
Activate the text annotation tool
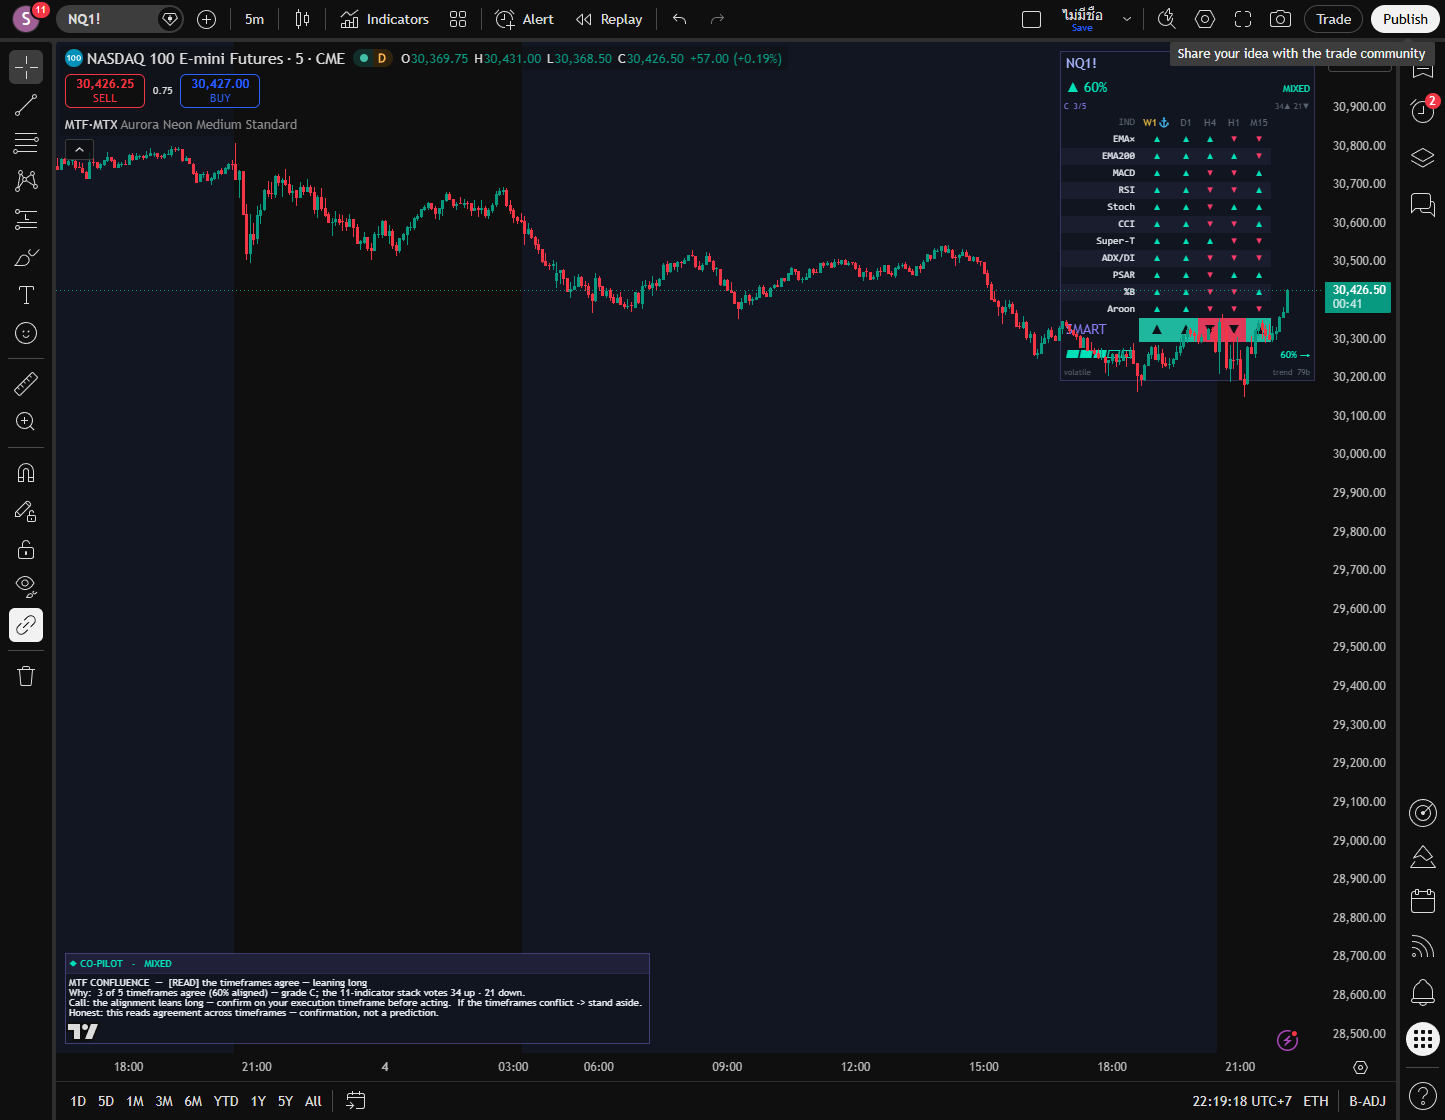pos(26,295)
